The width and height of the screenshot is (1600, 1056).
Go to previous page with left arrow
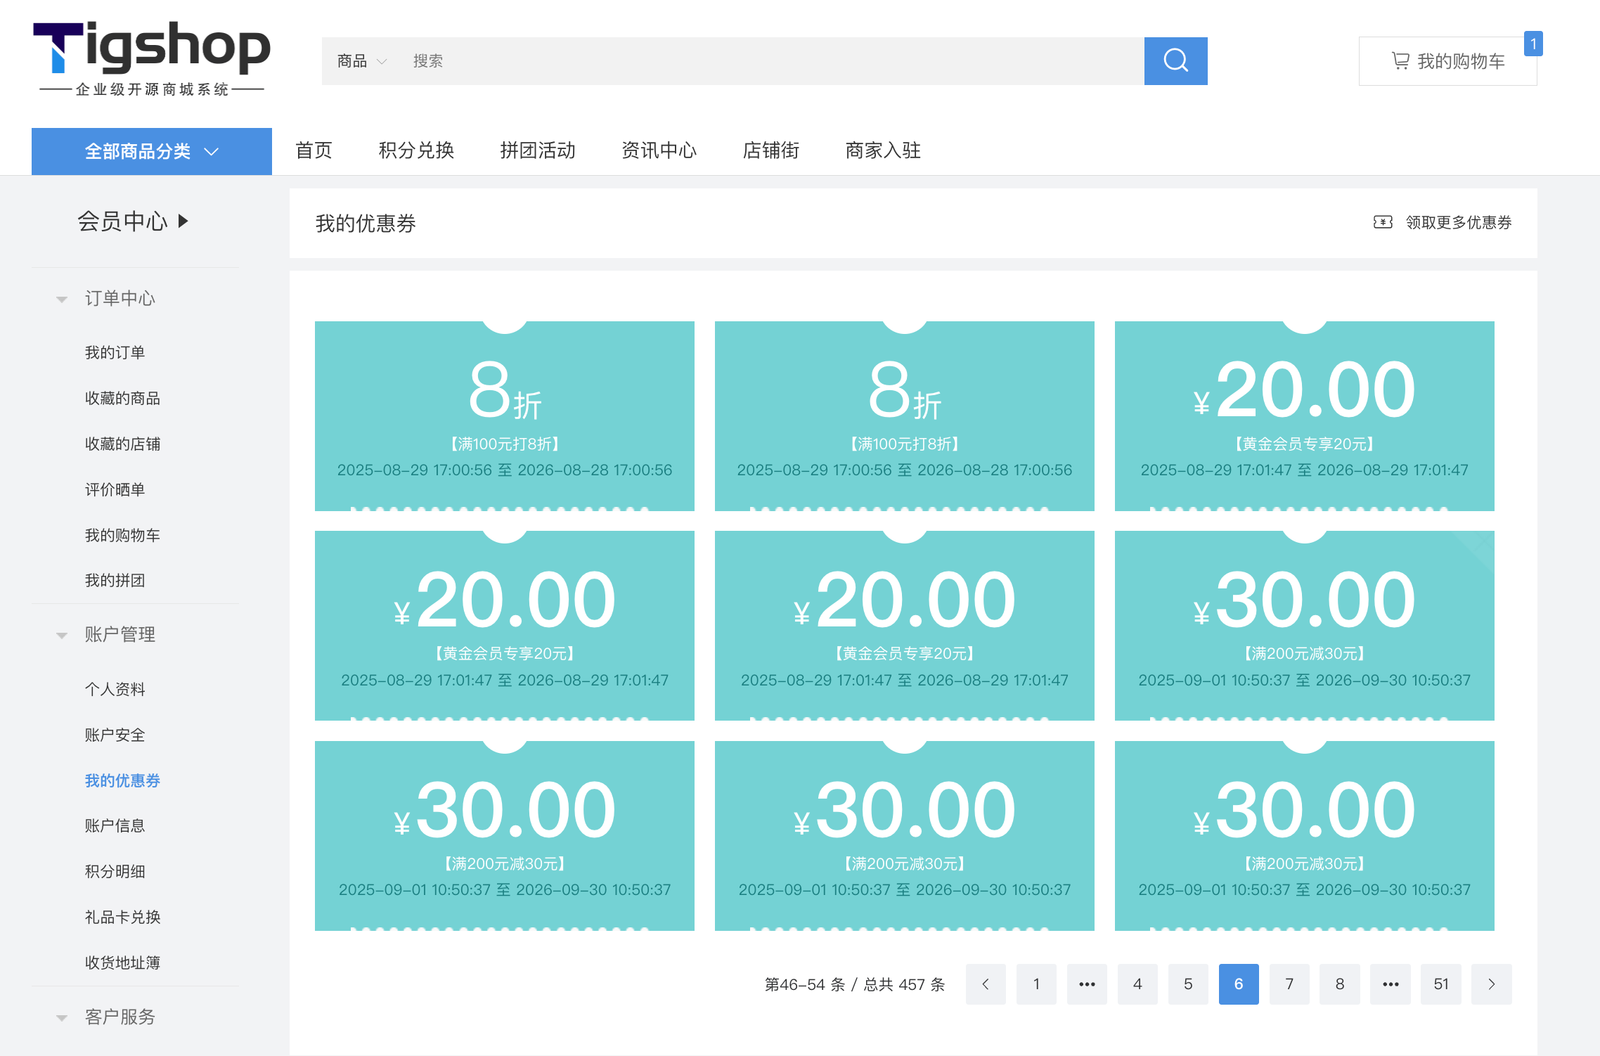(985, 984)
